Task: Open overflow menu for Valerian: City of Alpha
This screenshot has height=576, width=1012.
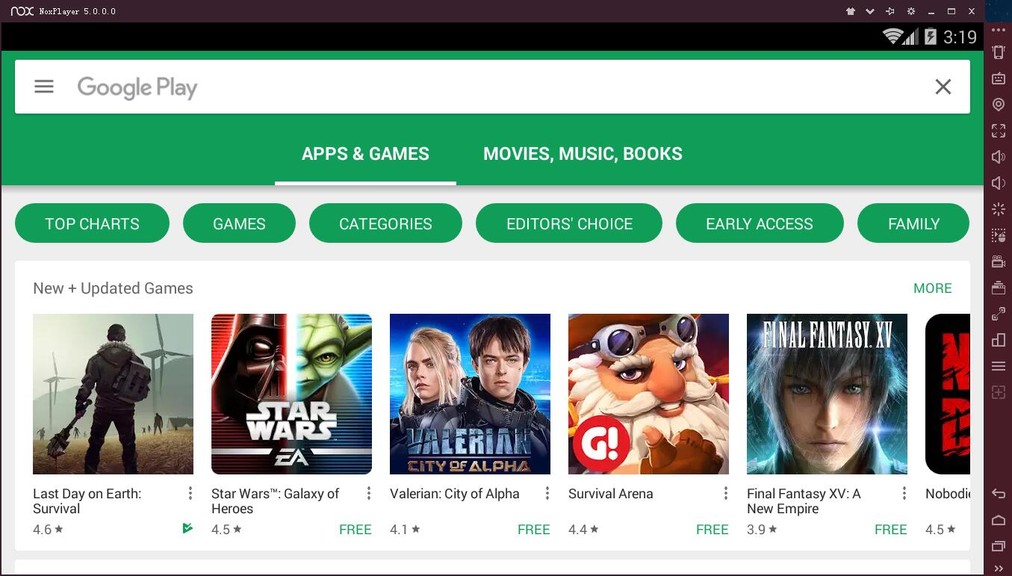Action: tap(547, 493)
